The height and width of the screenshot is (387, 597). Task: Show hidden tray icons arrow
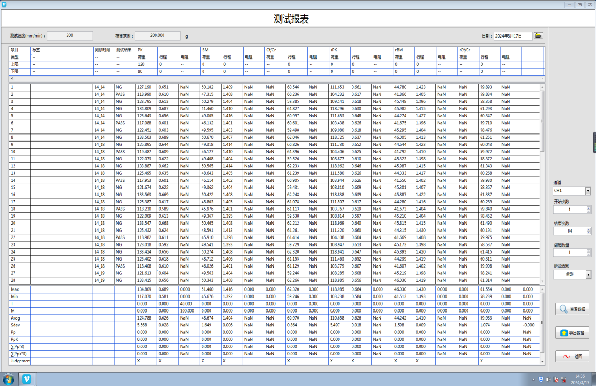(x=533, y=380)
